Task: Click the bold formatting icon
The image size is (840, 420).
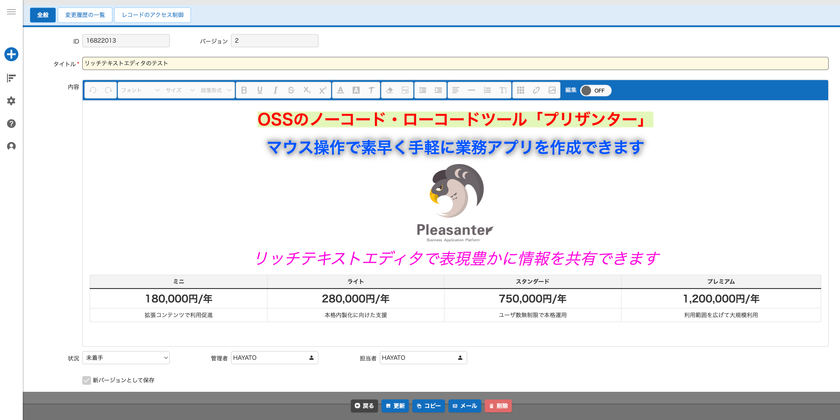Action: click(245, 91)
